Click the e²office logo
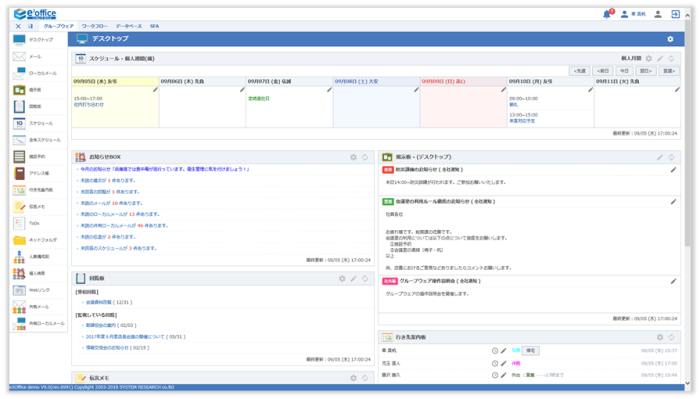This screenshot has width=700, height=399. [35, 14]
